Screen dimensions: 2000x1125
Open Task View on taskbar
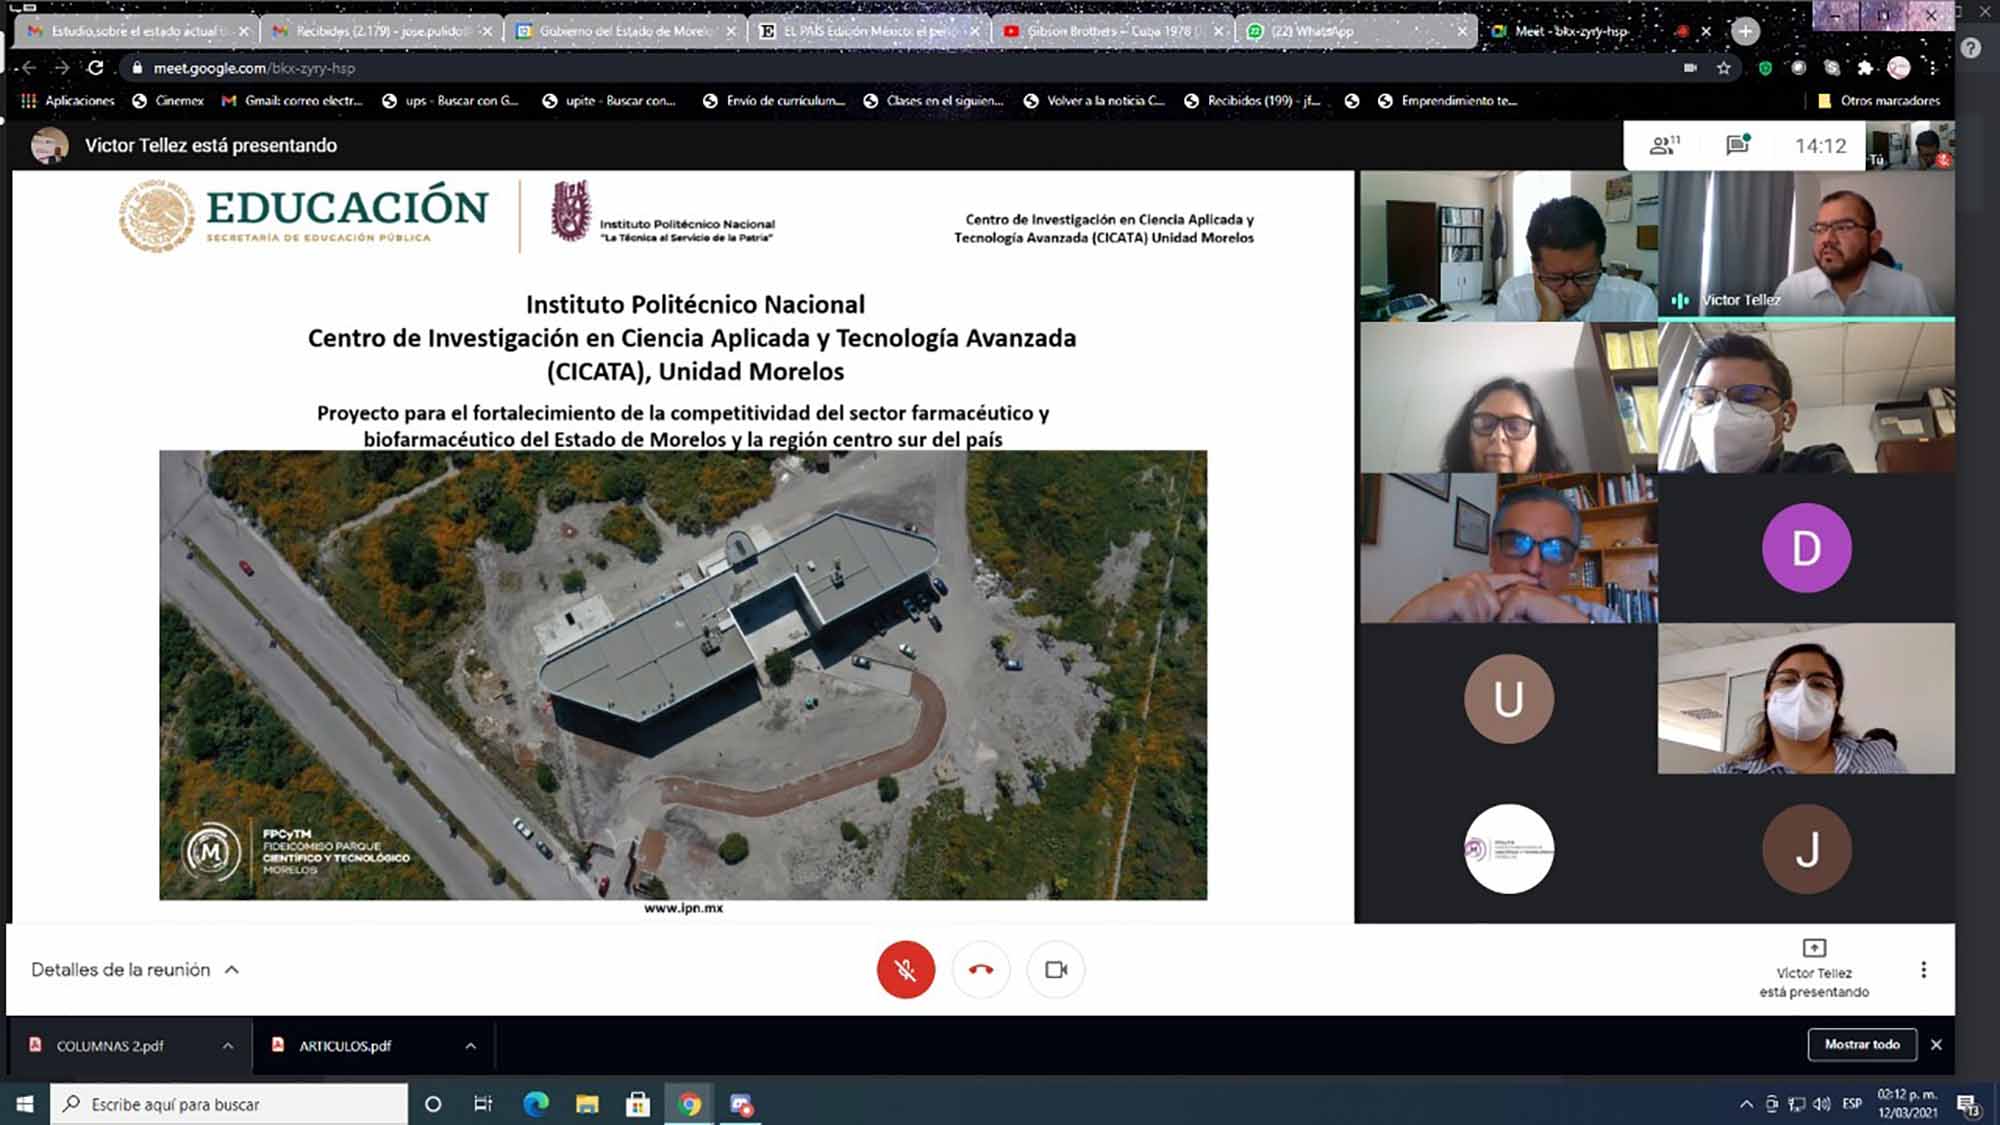coord(483,1104)
